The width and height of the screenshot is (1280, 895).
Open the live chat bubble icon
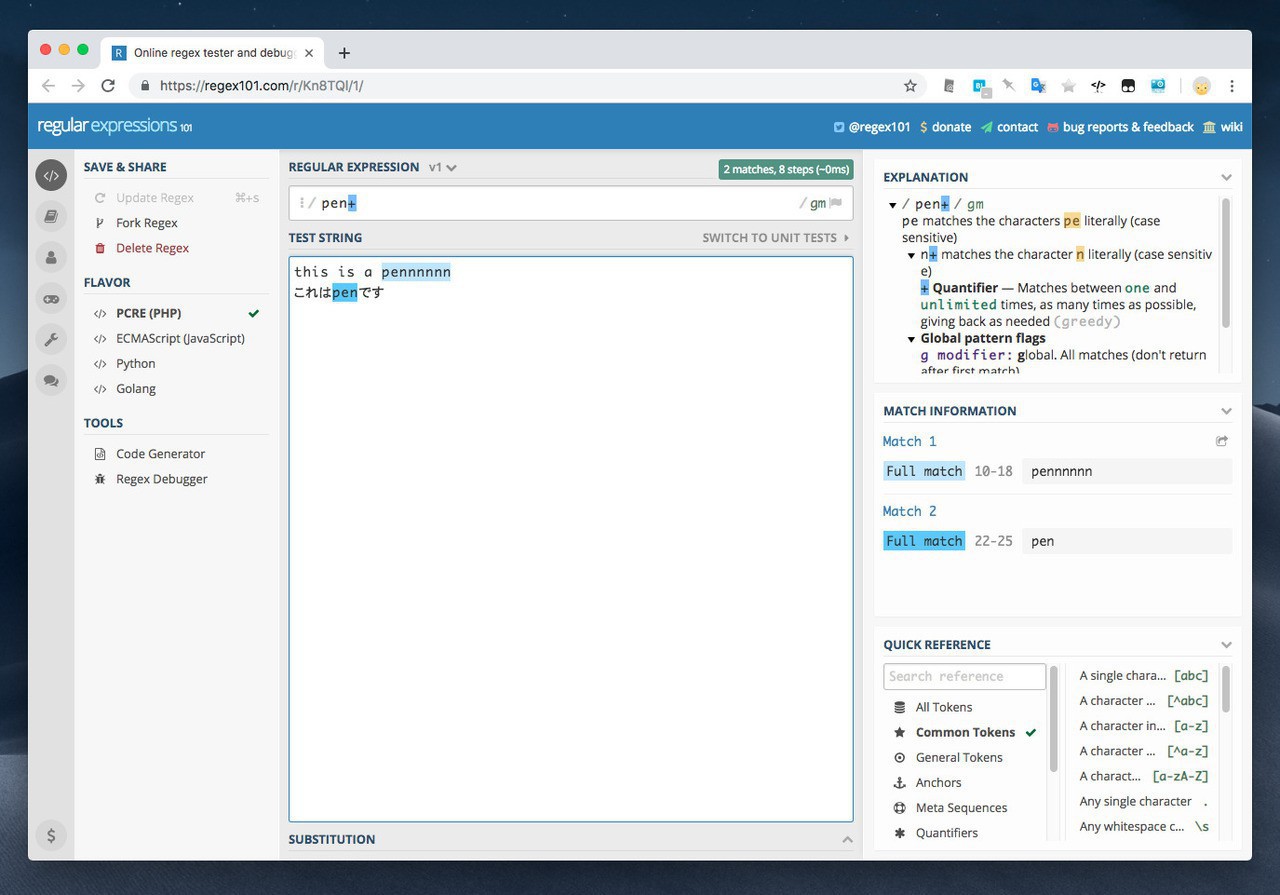coord(51,380)
